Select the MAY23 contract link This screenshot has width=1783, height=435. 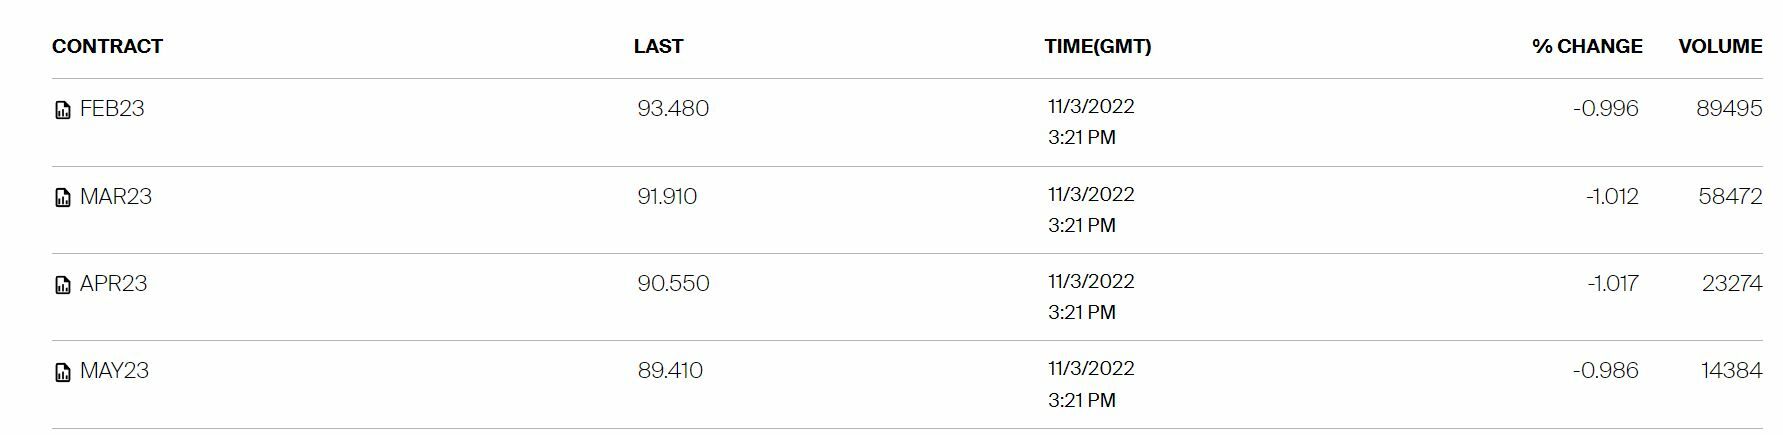(114, 370)
